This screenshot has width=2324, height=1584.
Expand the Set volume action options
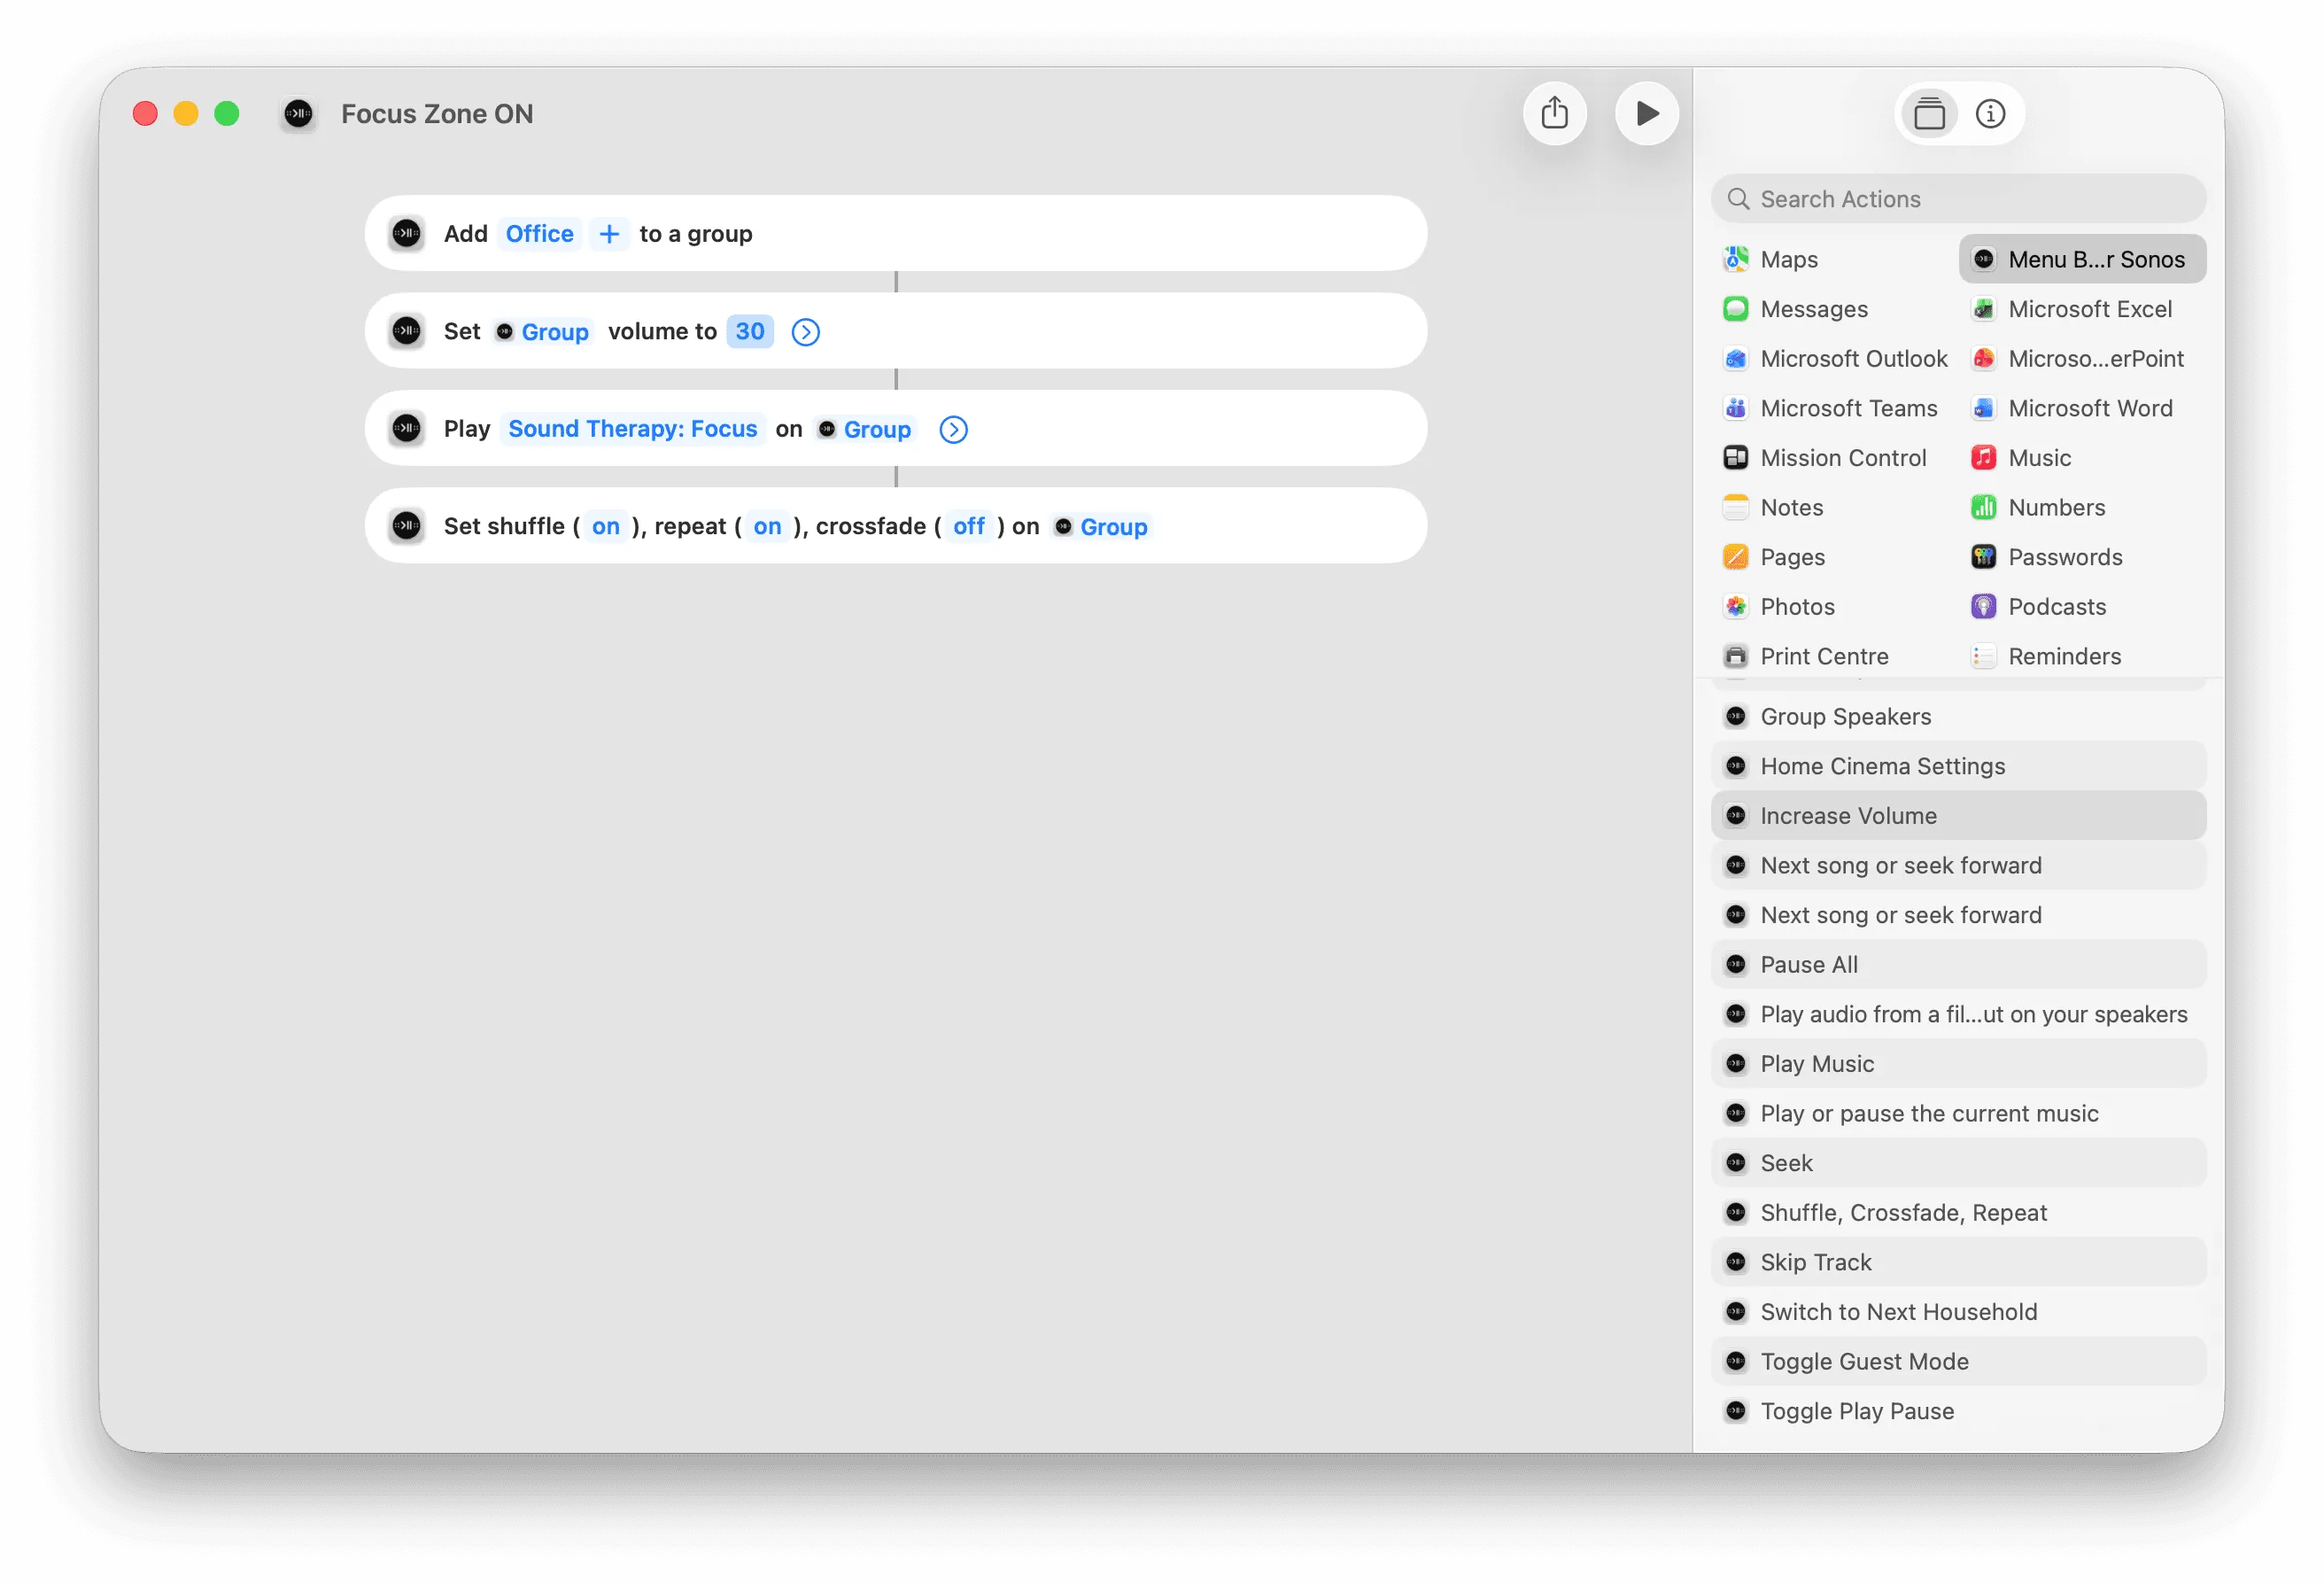[x=805, y=332]
